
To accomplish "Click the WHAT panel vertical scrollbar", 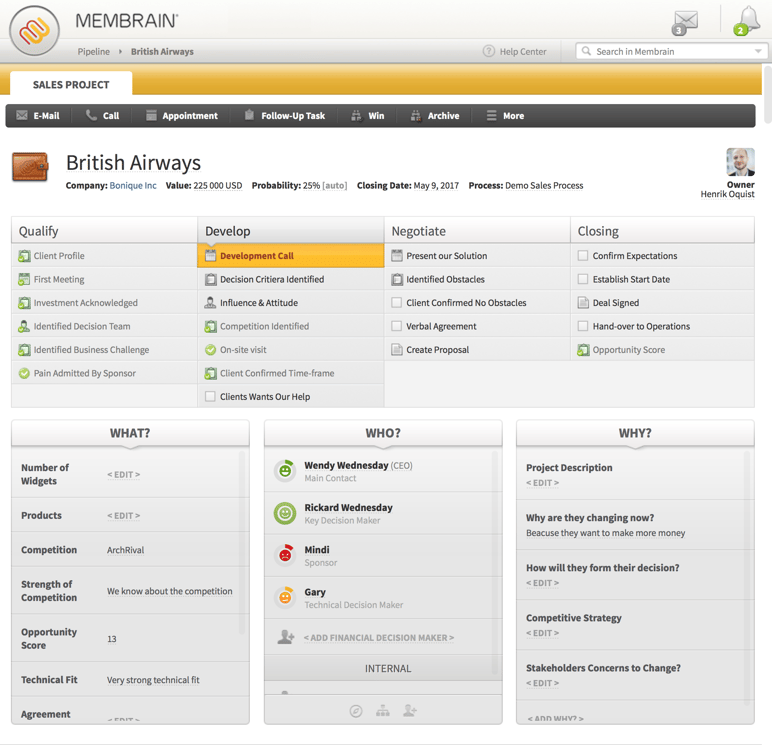I will (x=242, y=542).
